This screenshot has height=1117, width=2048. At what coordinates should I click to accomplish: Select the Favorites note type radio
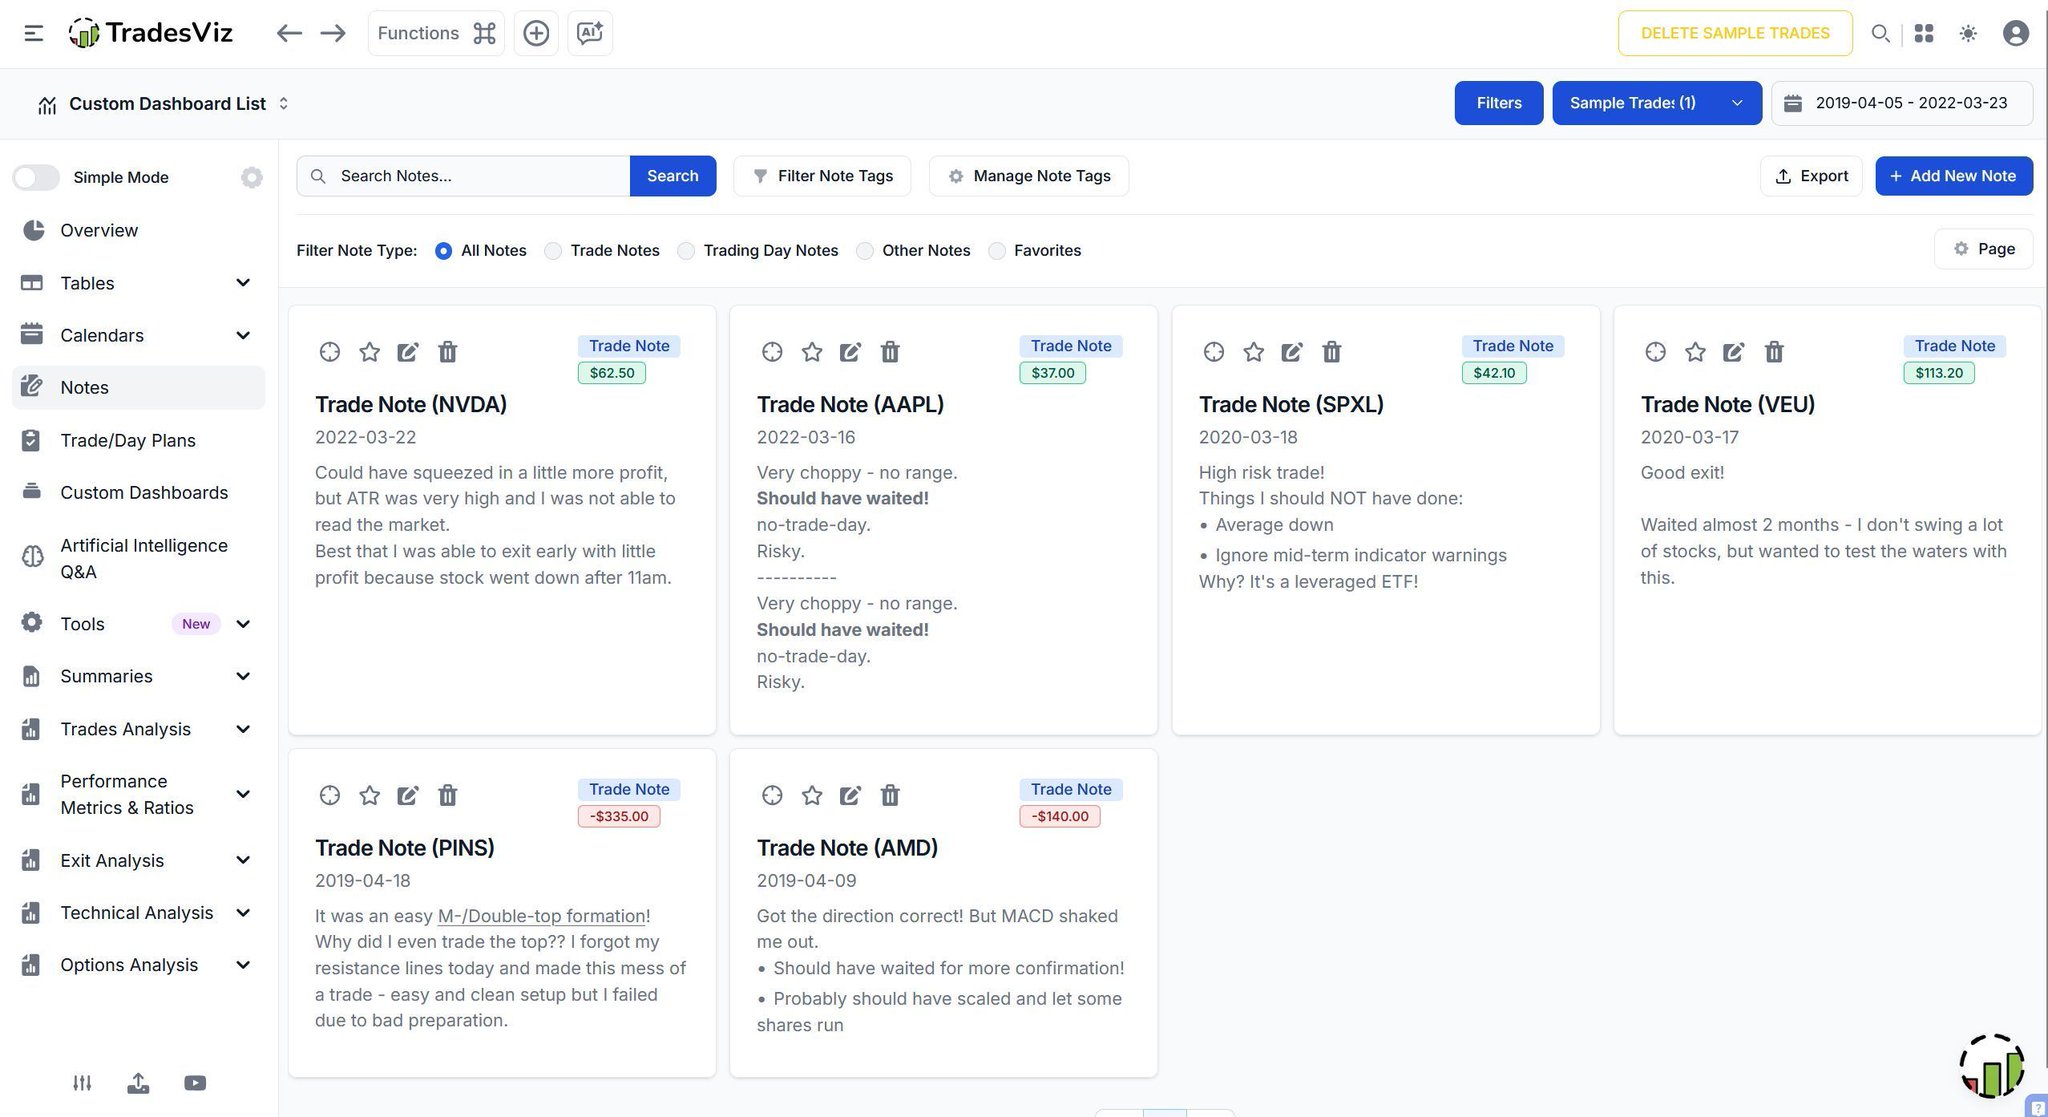point(997,251)
